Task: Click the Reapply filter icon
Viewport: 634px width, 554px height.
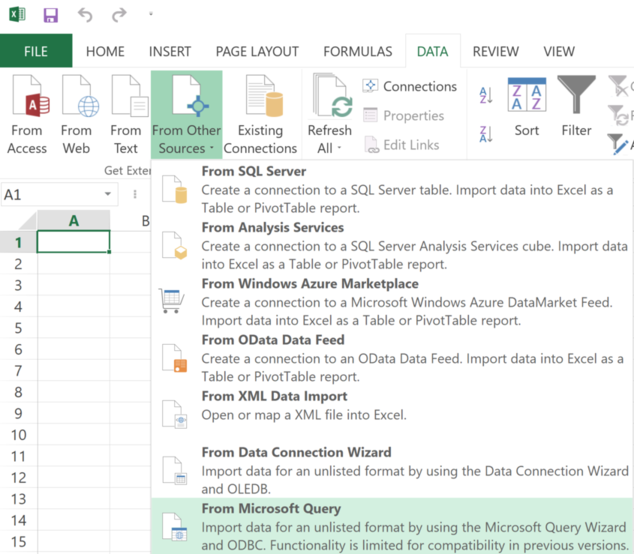Action: pos(619,116)
